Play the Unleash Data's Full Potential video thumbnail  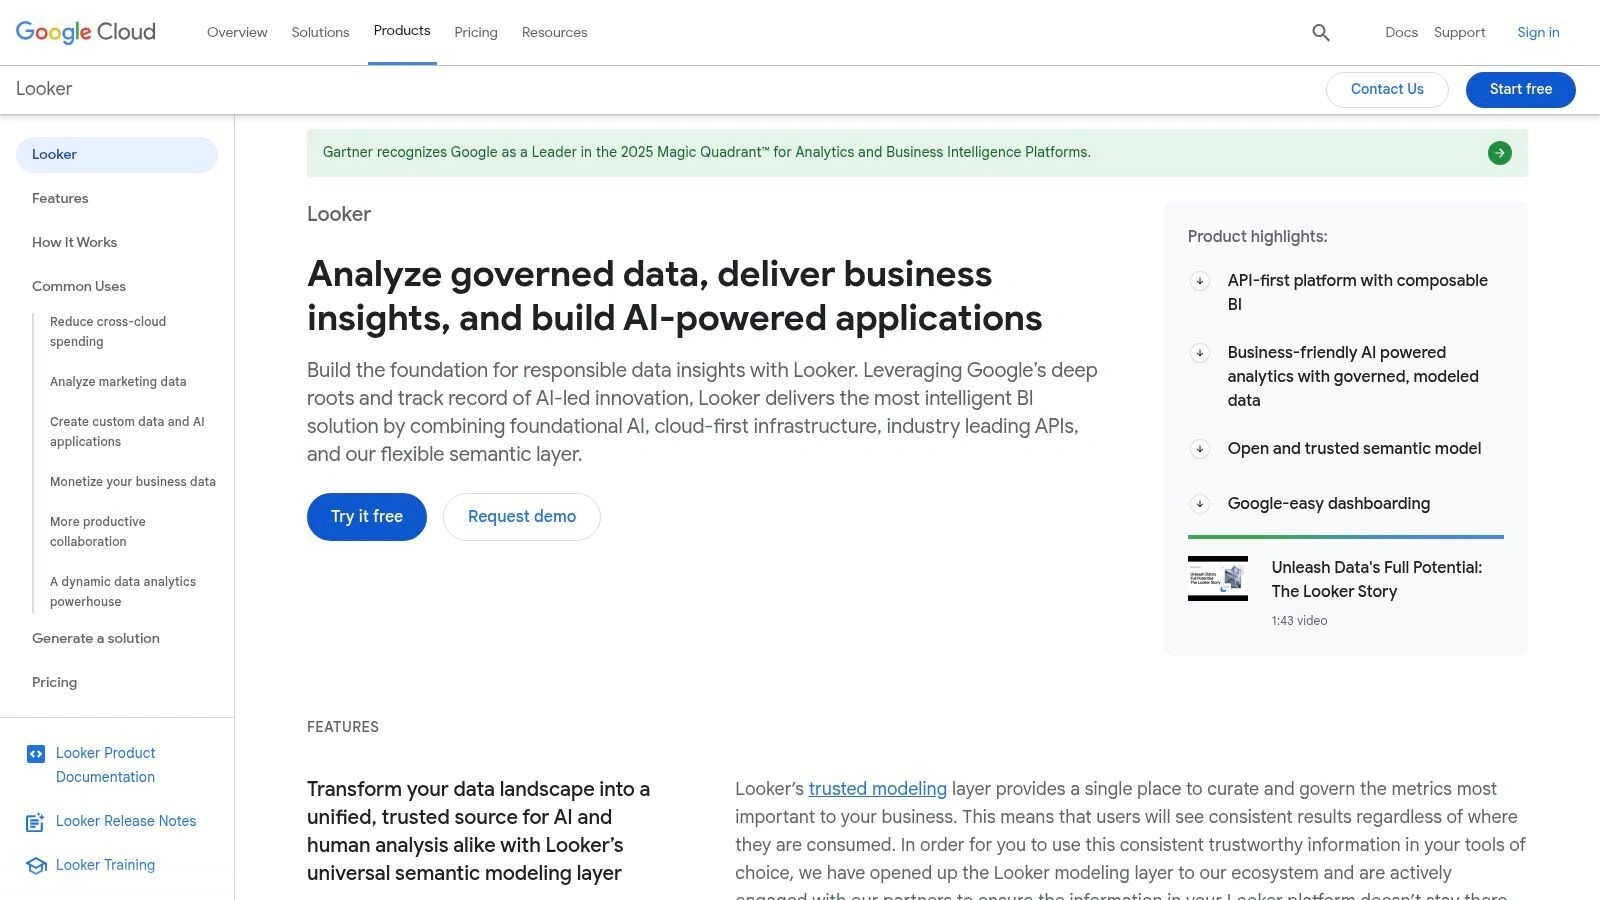(1217, 578)
